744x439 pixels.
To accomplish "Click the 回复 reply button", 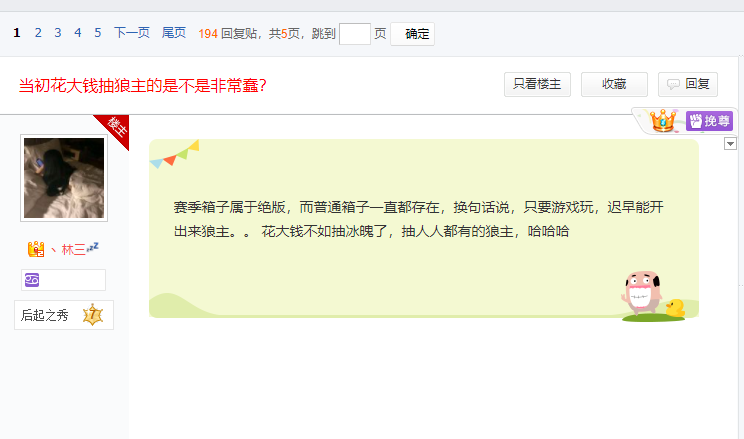I will point(688,84).
